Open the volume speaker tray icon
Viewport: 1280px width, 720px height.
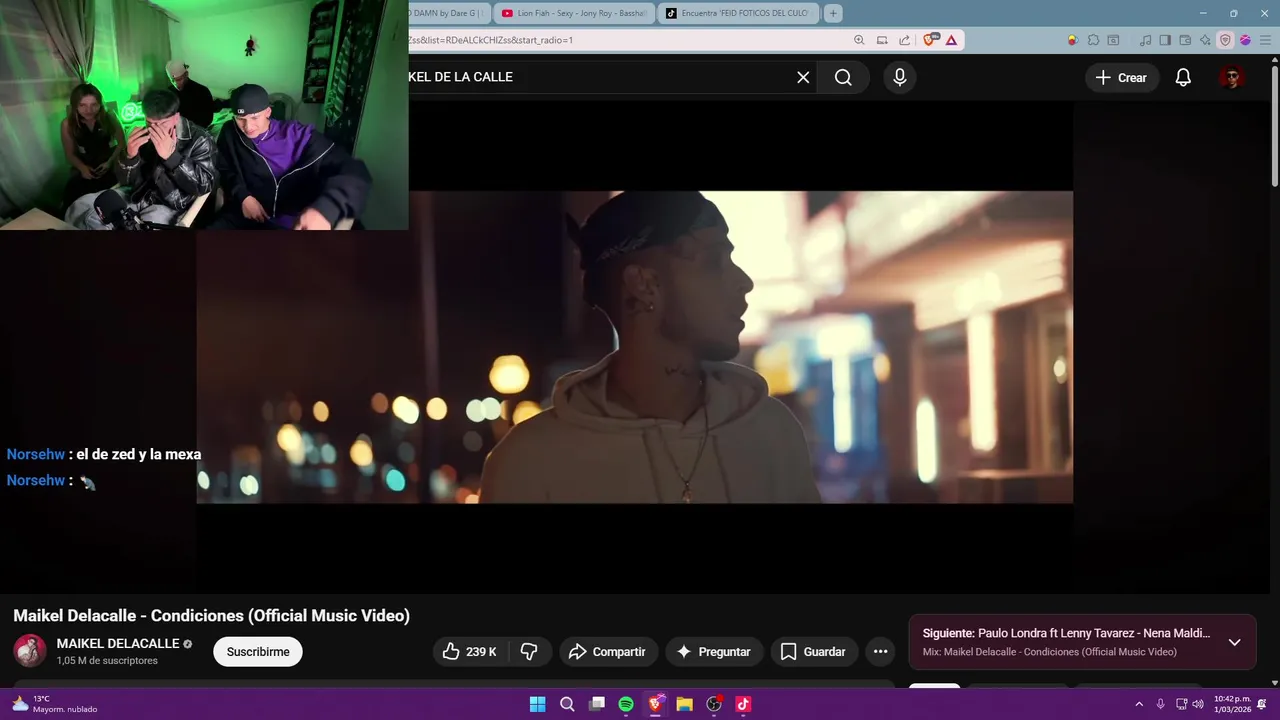pos(1198,704)
